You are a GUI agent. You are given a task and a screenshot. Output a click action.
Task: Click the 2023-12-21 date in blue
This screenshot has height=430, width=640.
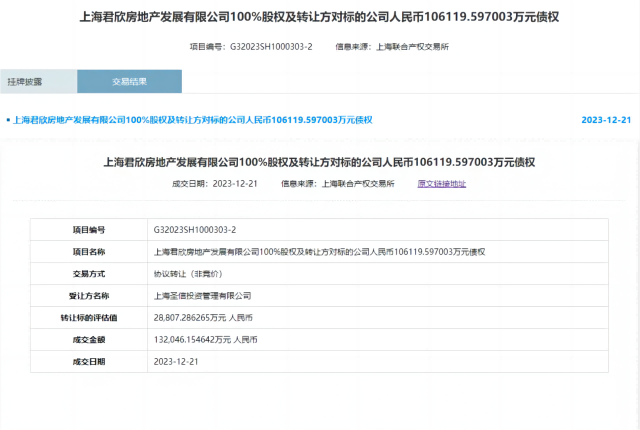coord(606,120)
